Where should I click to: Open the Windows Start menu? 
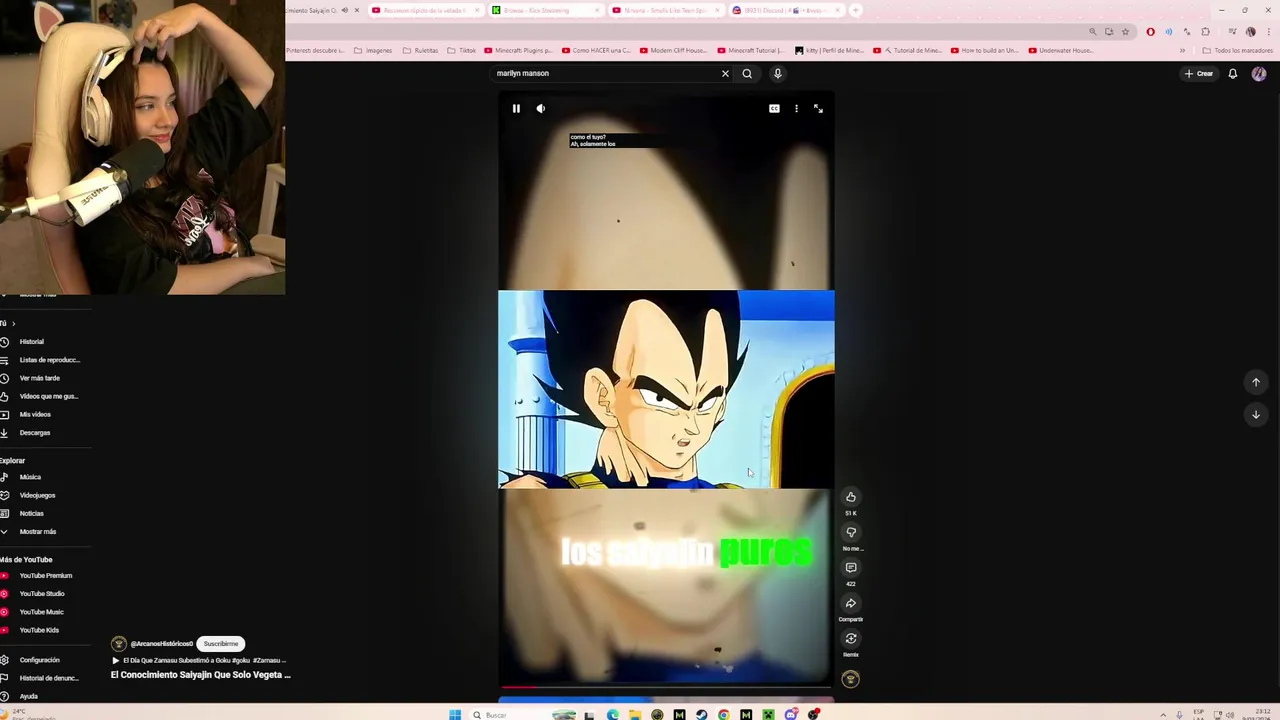455,714
